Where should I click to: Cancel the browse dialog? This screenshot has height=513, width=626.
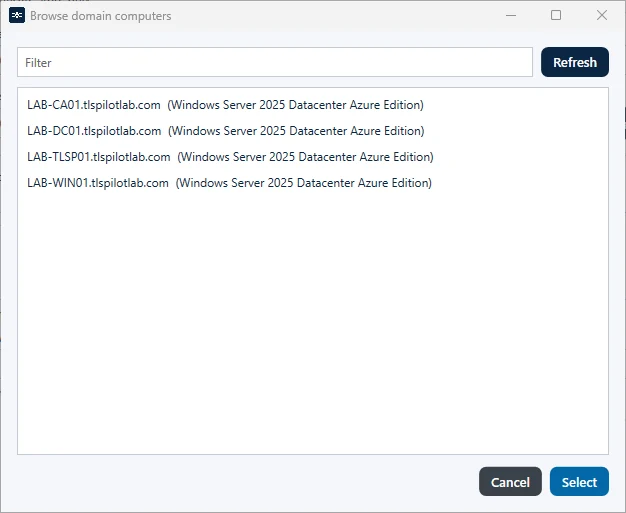[510, 482]
